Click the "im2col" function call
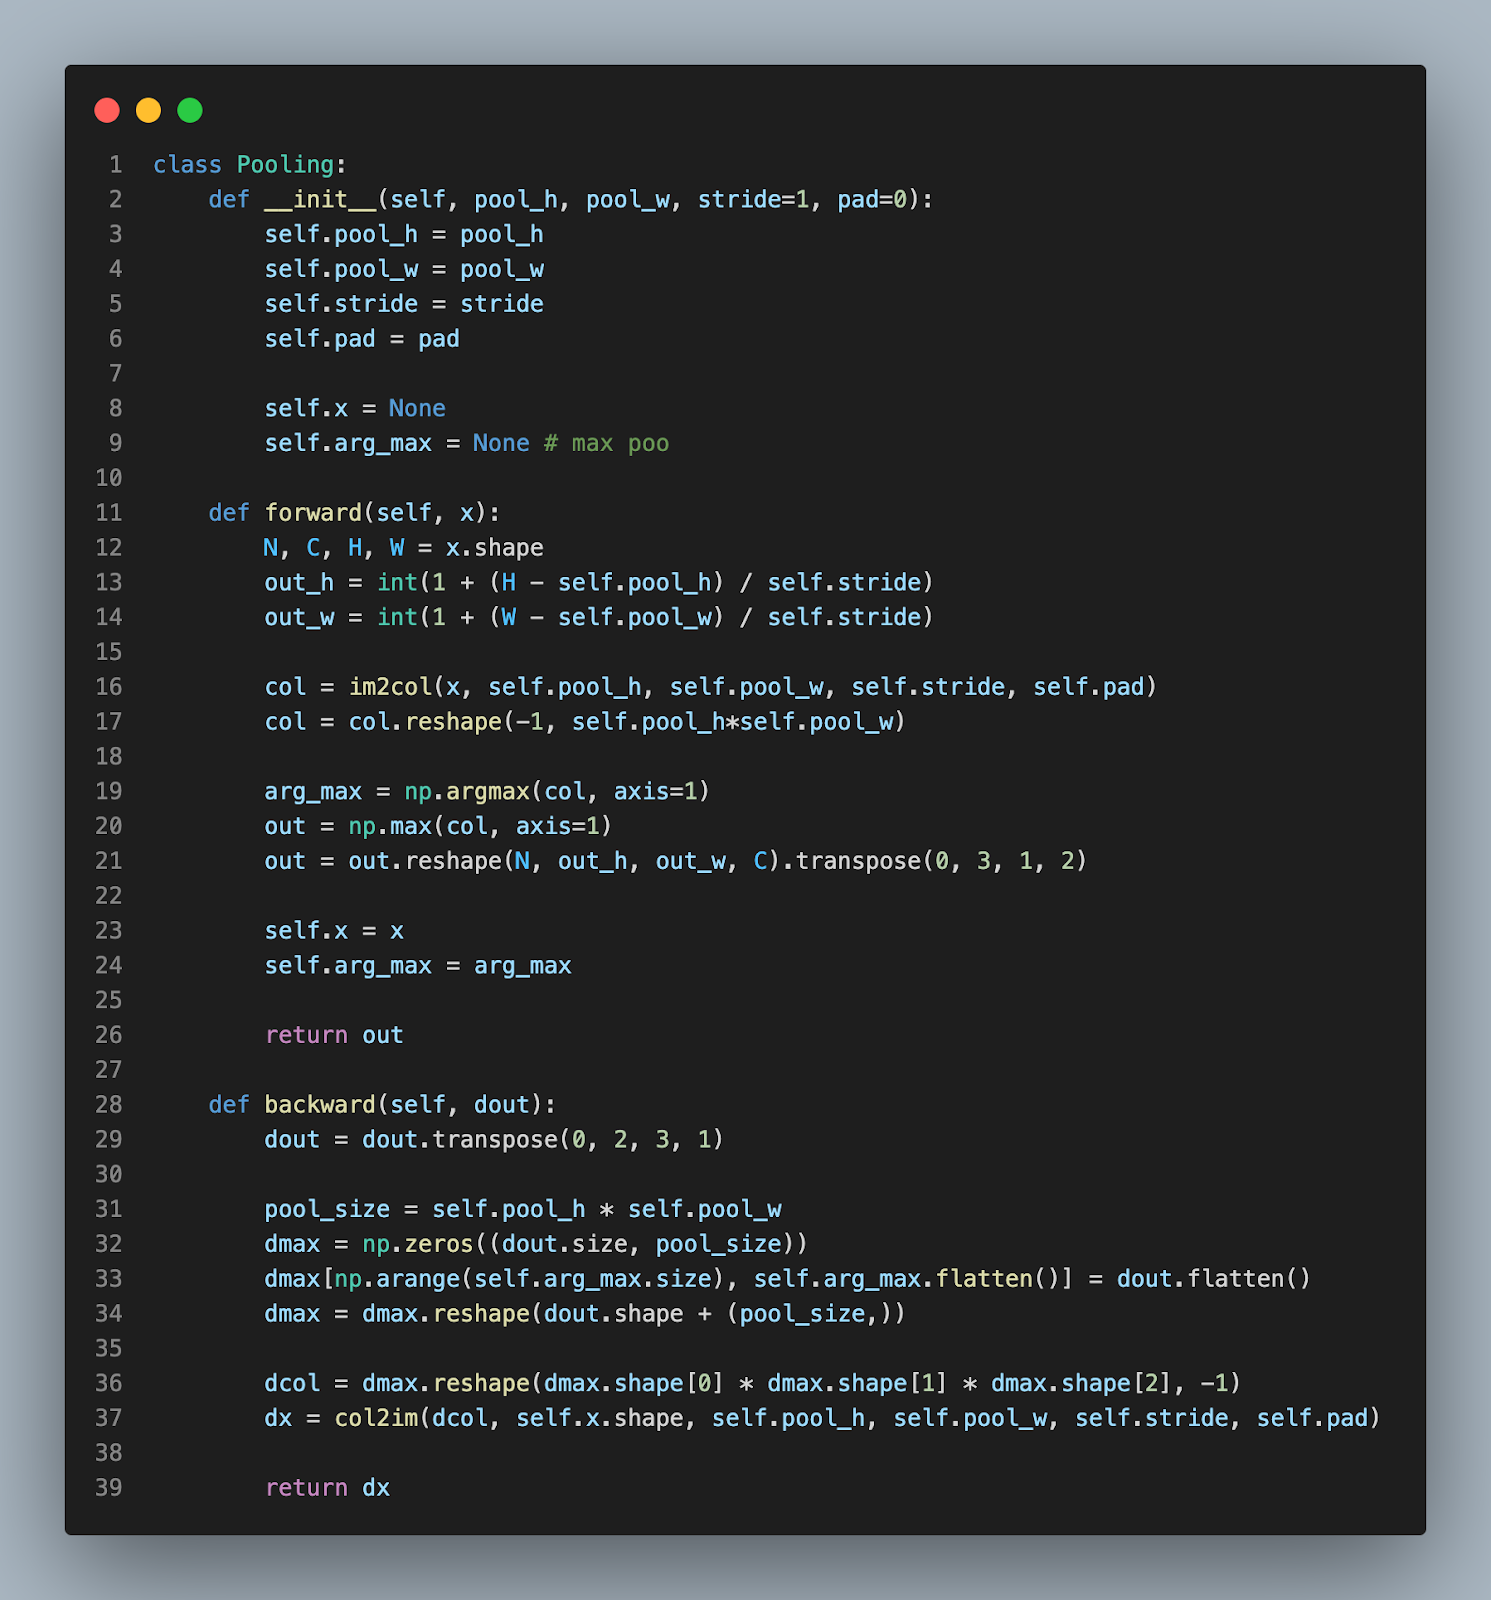1491x1600 pixels. [x=390, y=687]
